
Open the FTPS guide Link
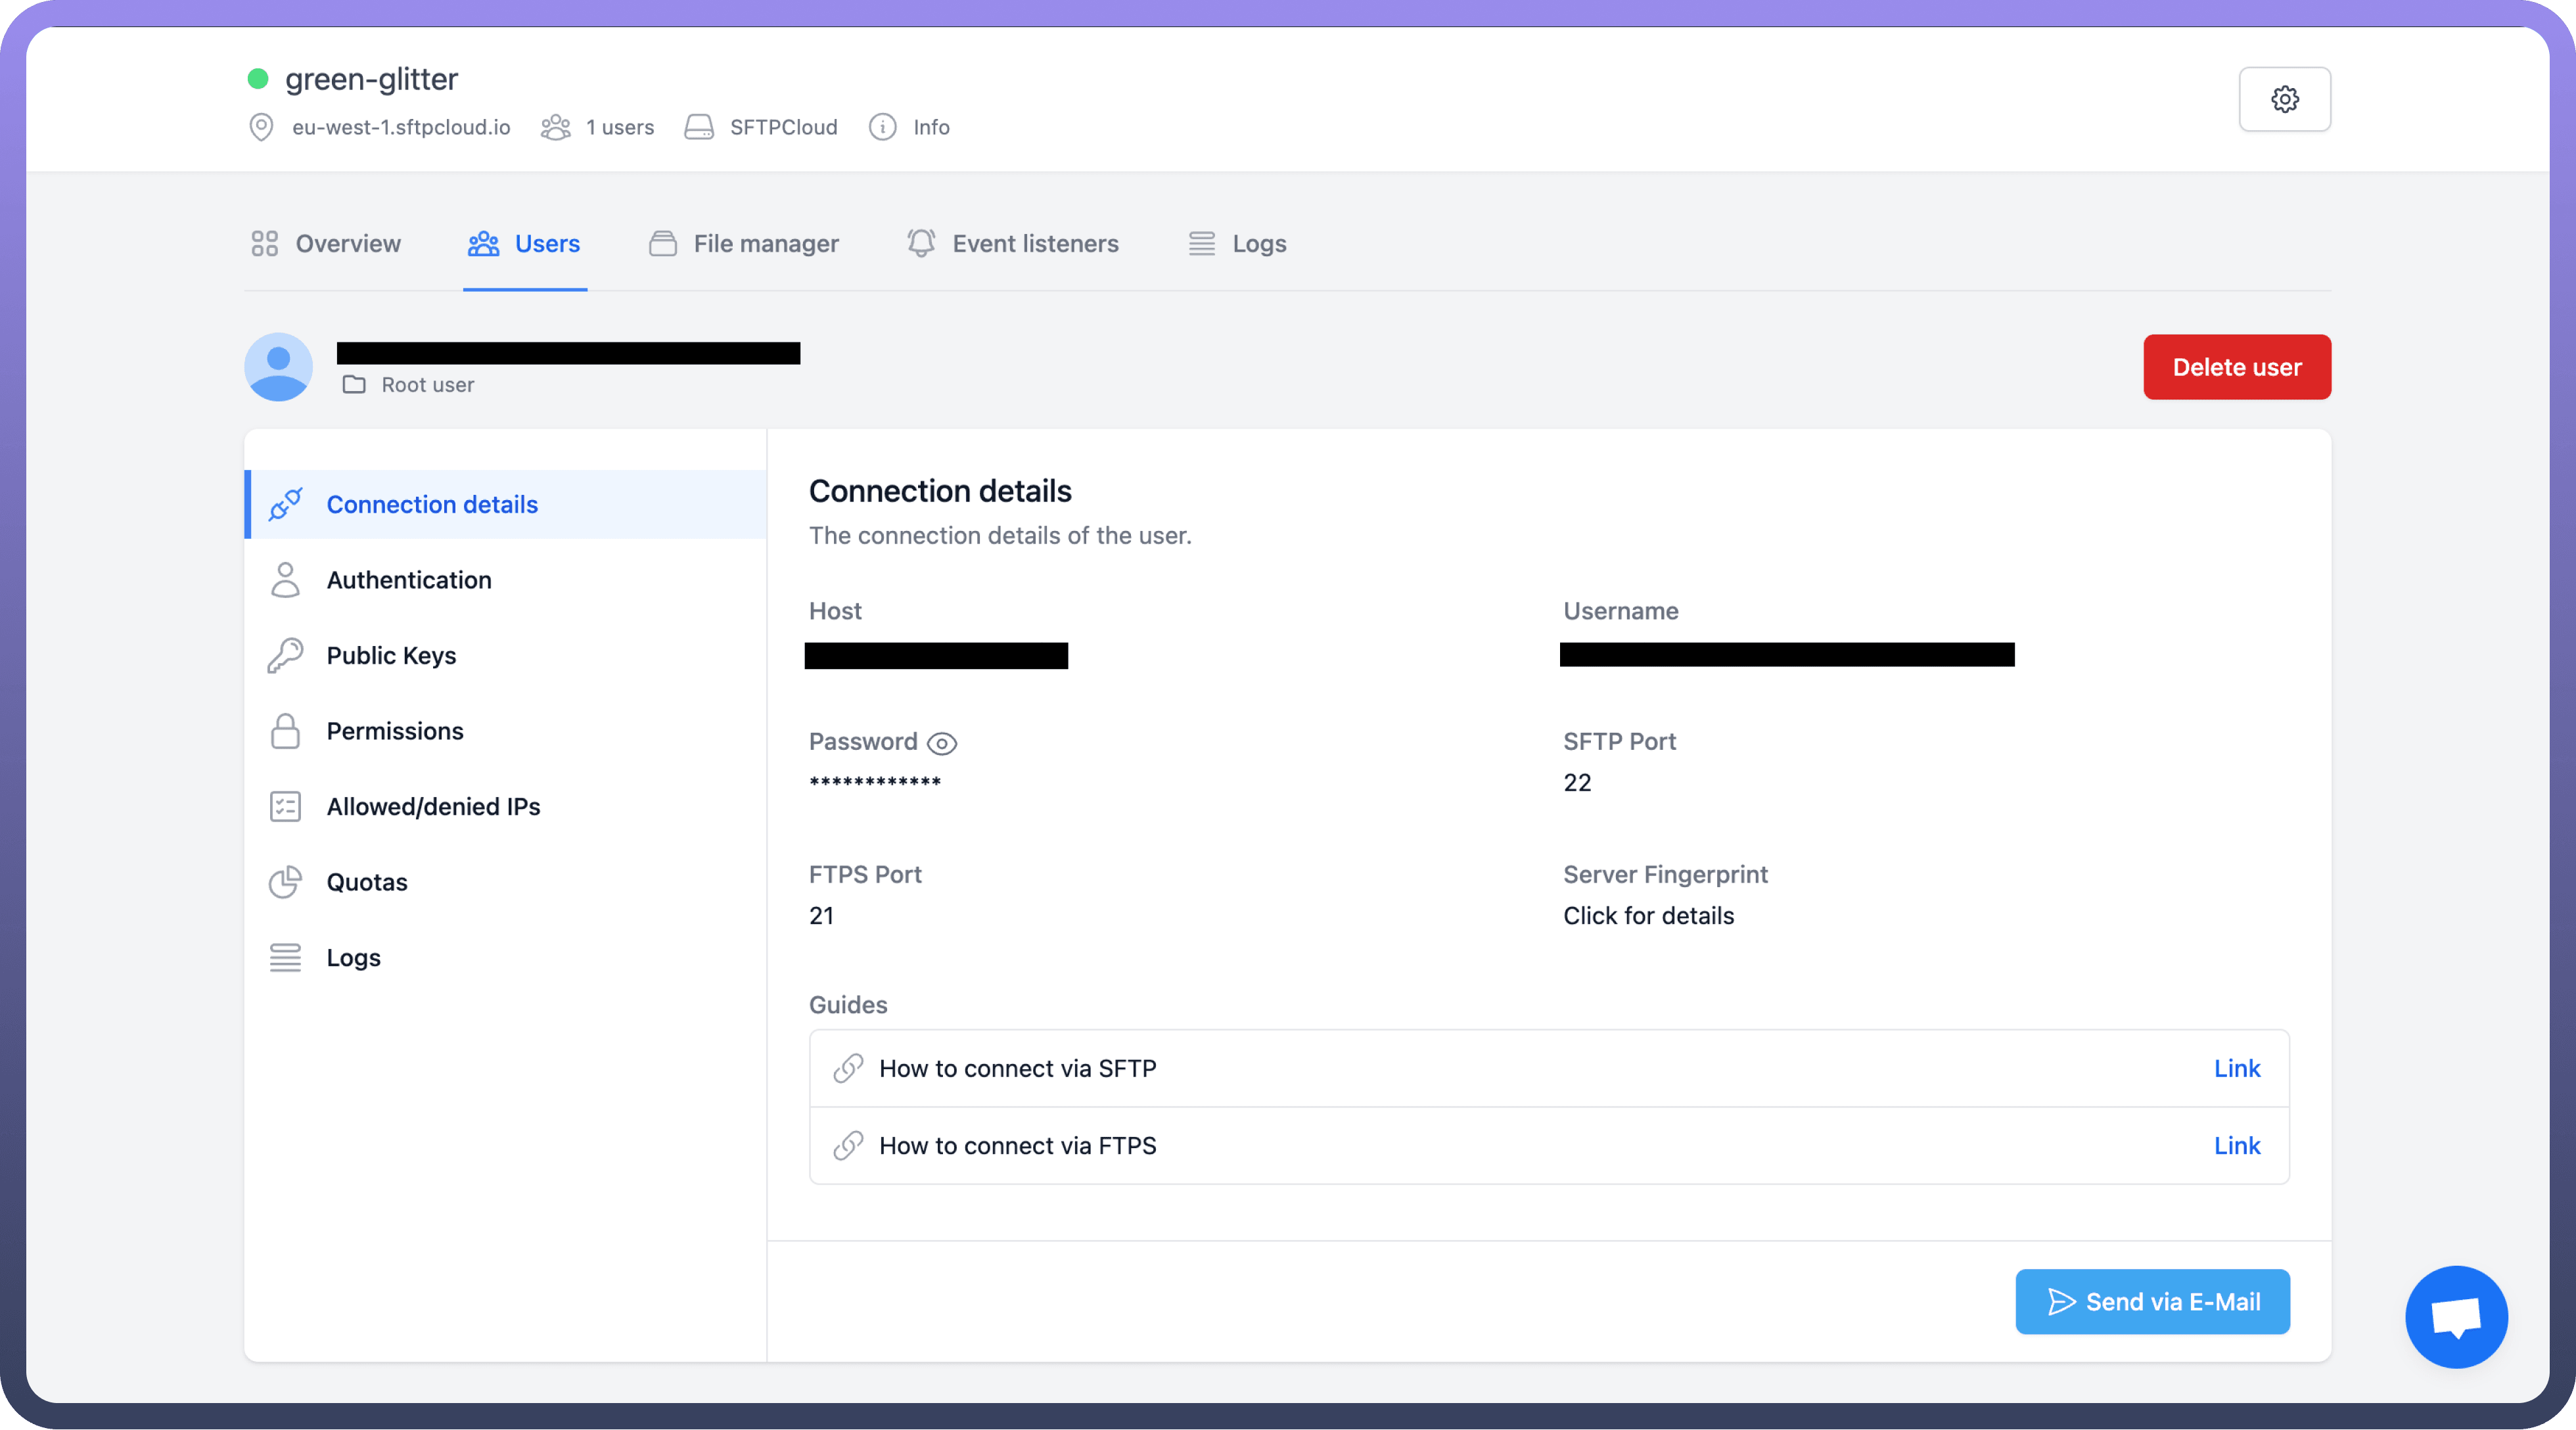(2236, 1145)
